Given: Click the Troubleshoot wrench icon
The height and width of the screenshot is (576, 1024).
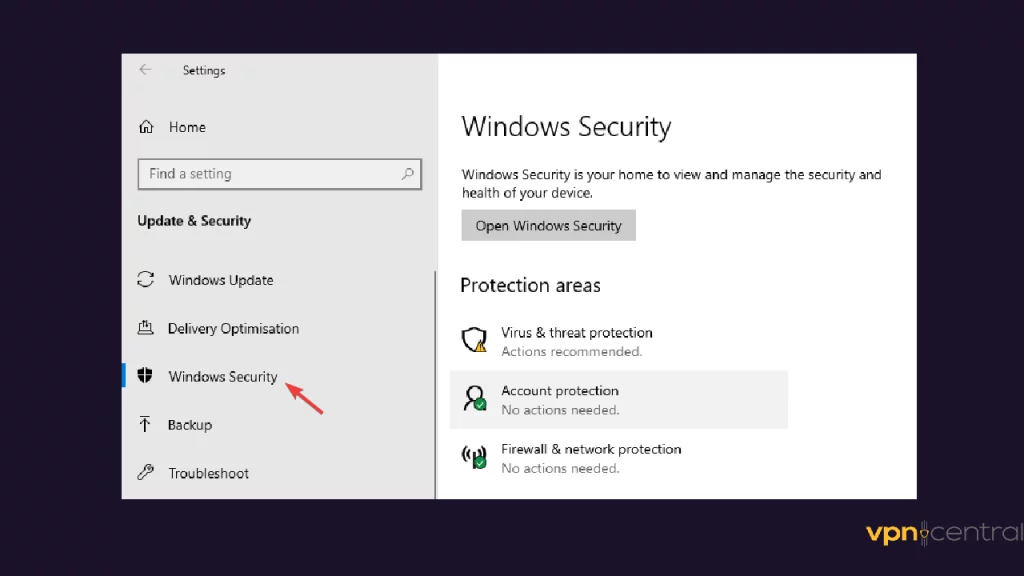Looking at the screenshot, I should (x=146, y=473).
